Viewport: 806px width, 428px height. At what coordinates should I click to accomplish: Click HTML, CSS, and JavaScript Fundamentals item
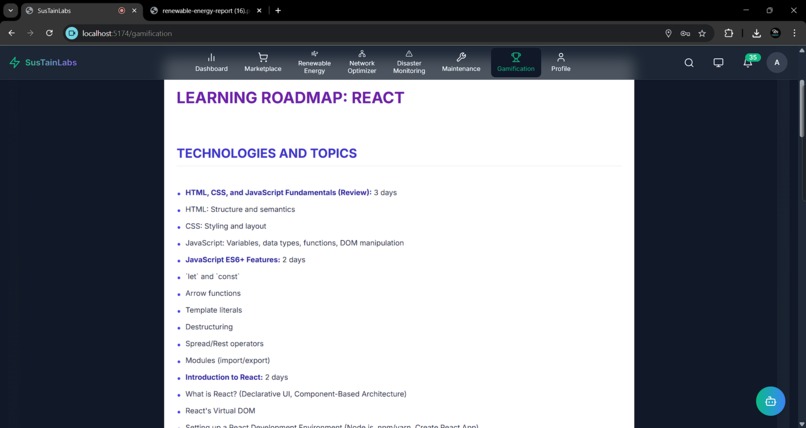(x=291, y=193)
